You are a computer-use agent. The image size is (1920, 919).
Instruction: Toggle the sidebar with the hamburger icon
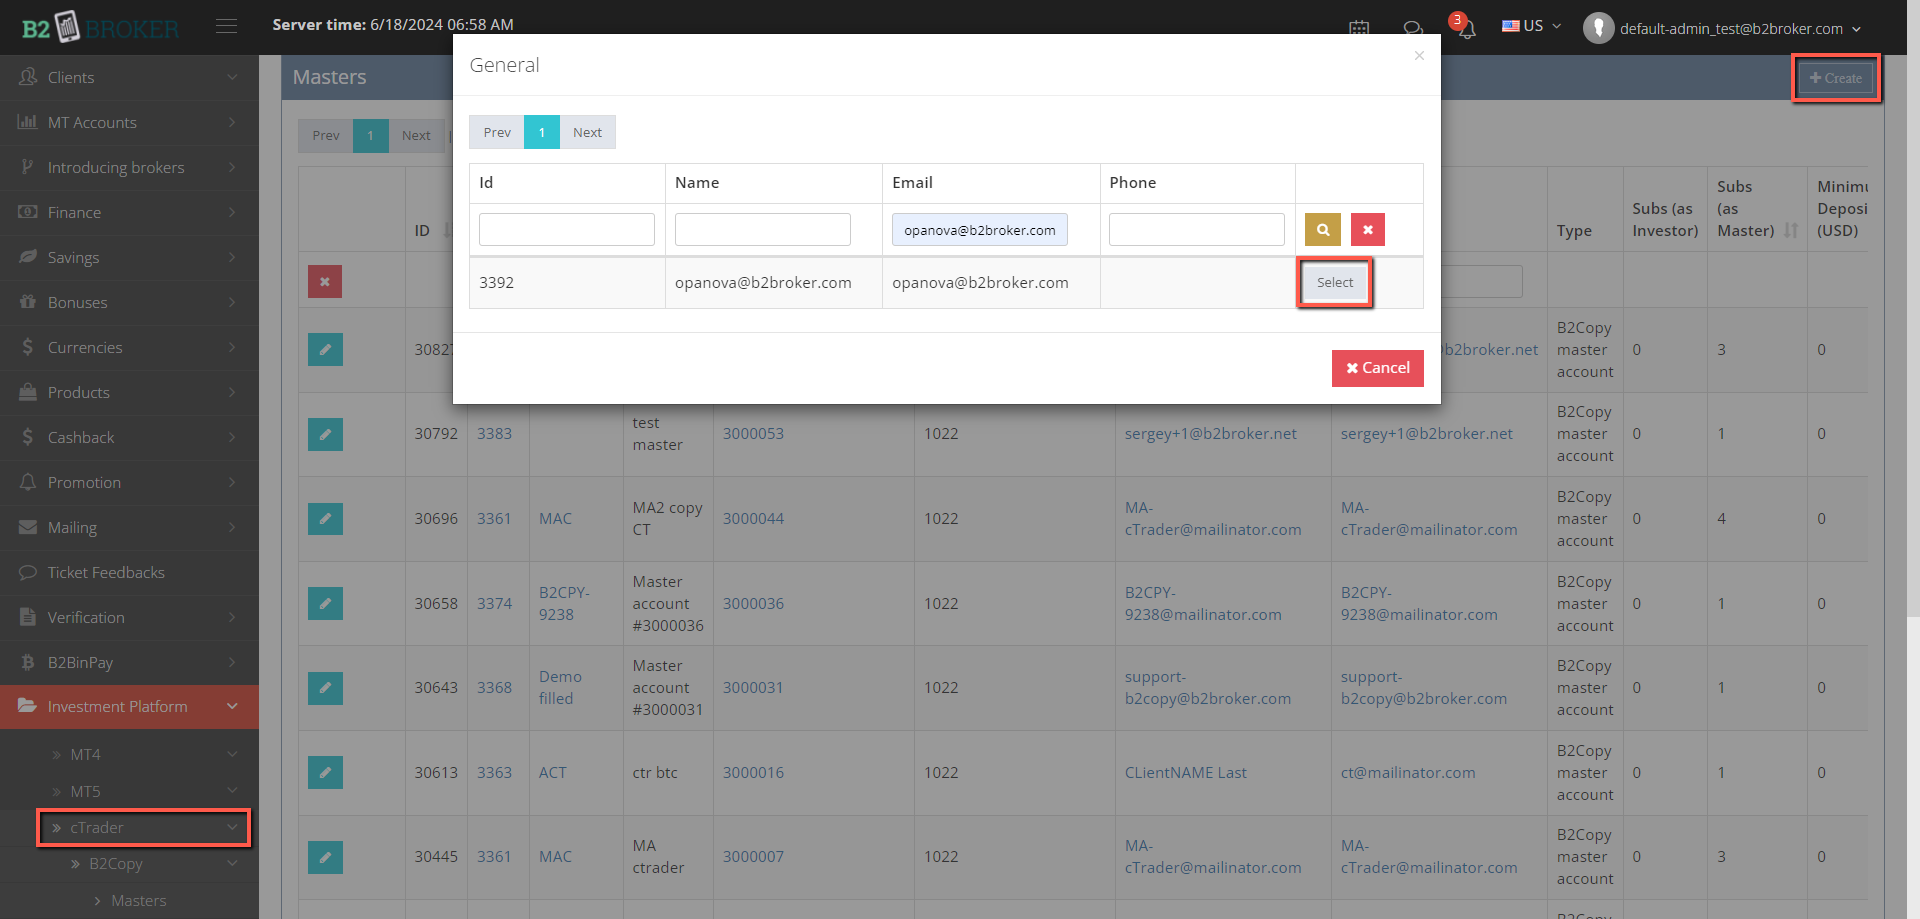[x=227, y=27]
